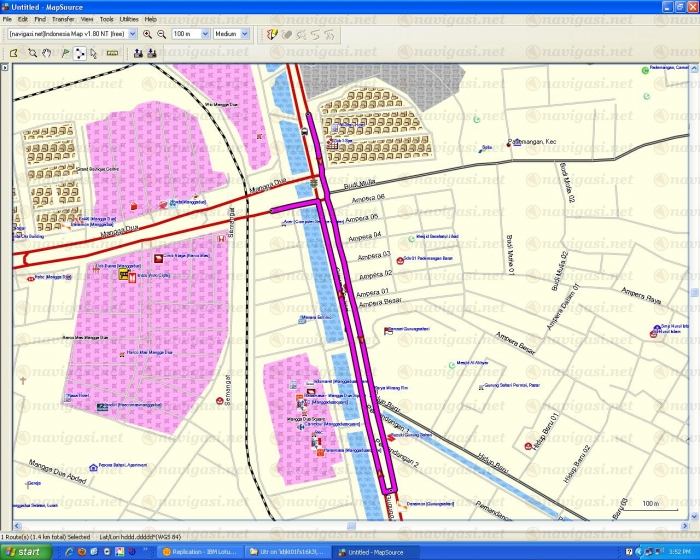The width and height of the screenshot is (700, 560).
Task: Open the Transfer menu
Action: click(x=62, y=19)
